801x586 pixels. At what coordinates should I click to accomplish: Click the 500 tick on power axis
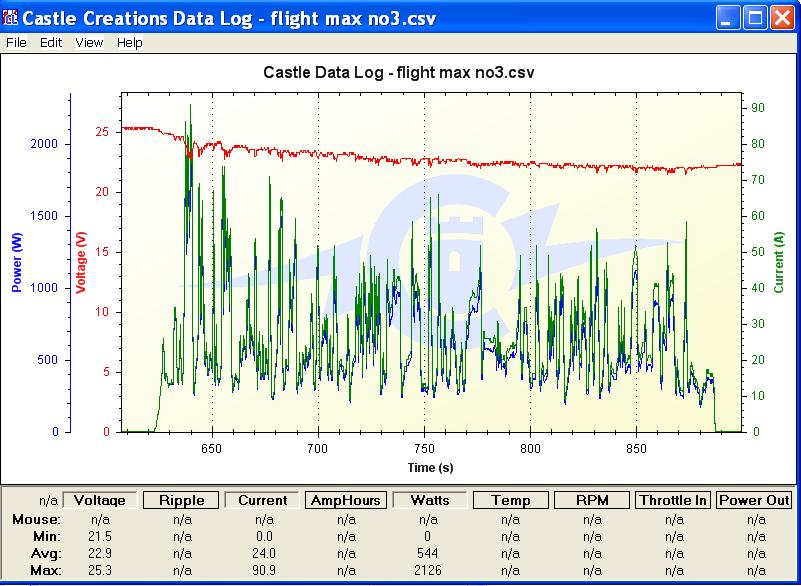[48, 360]
